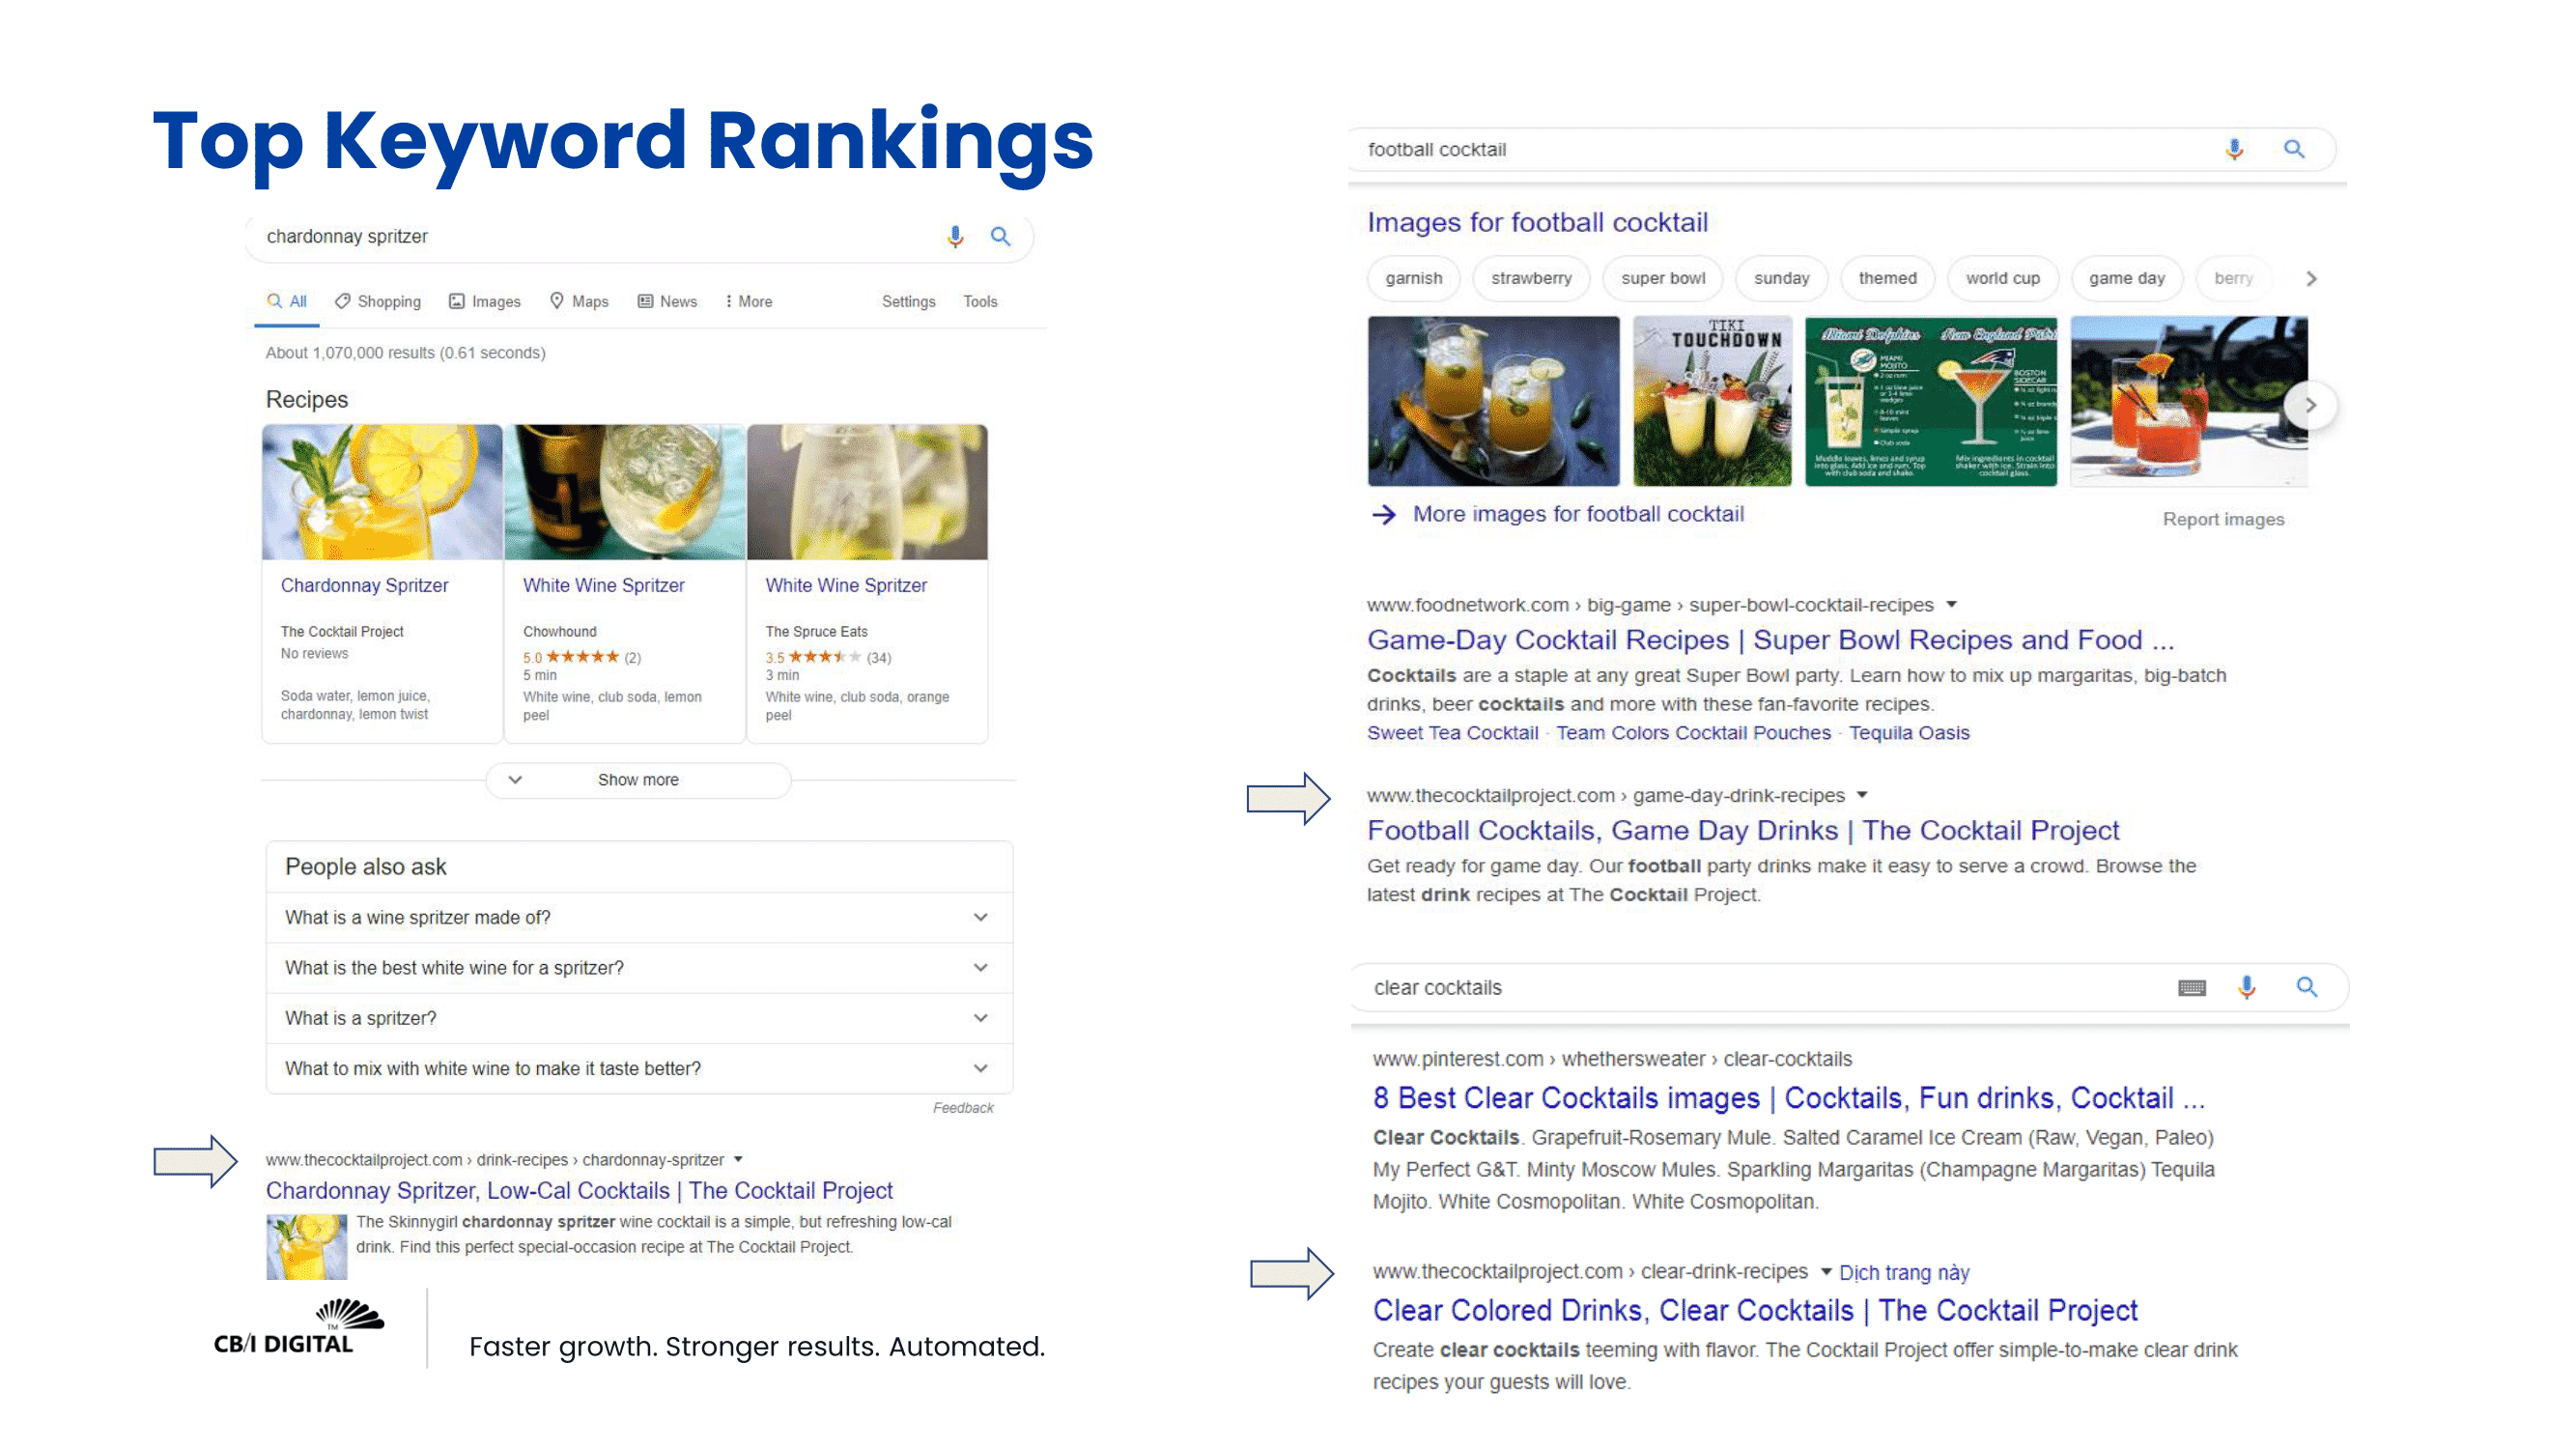Open the More search options menu
The width and height of the screenshot is (2576, 1449).
click(x=748, y=301)
